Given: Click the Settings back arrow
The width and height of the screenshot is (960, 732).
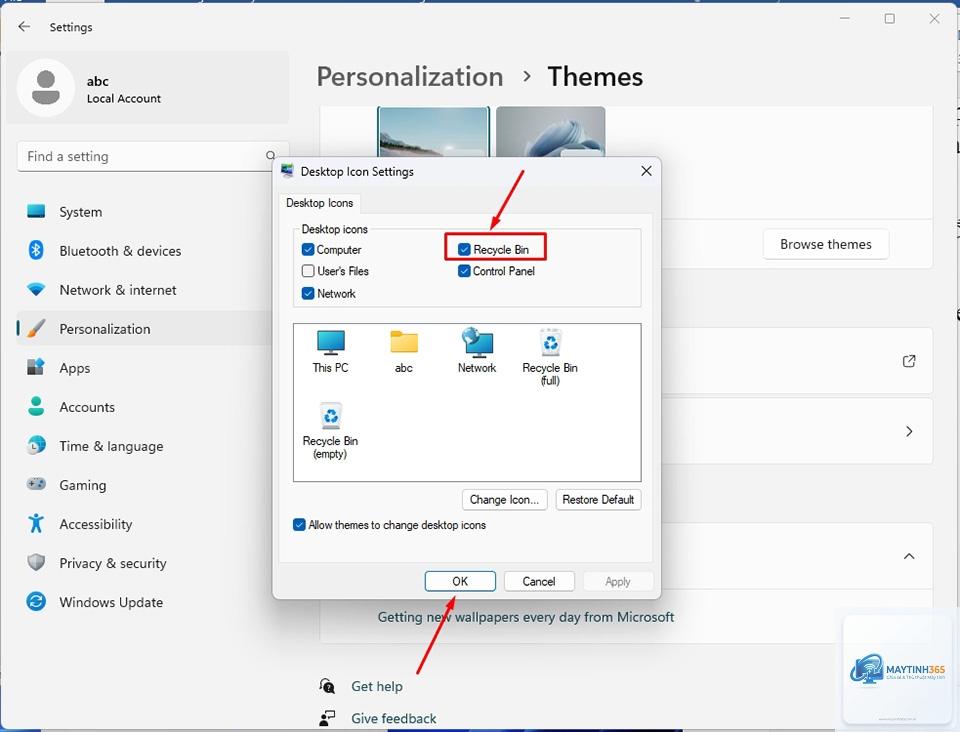Looking at the screenshot, I should click(x=24, y=26).
